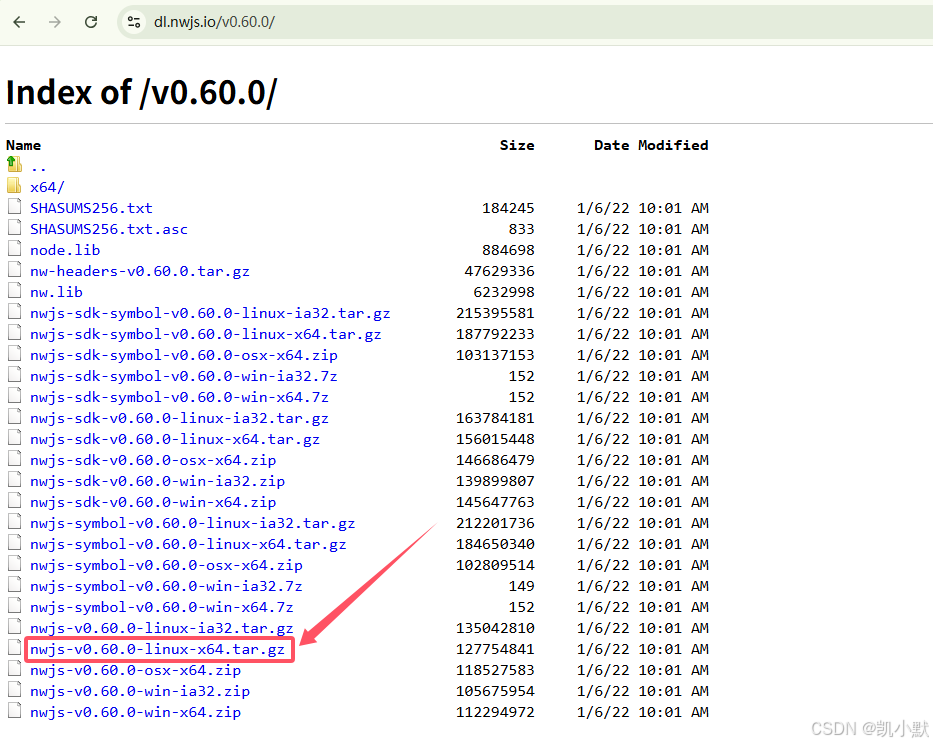Viewport: 933px width, 744px height.
Task: Click the x64 folder icon
Action: tap(14, 185)
